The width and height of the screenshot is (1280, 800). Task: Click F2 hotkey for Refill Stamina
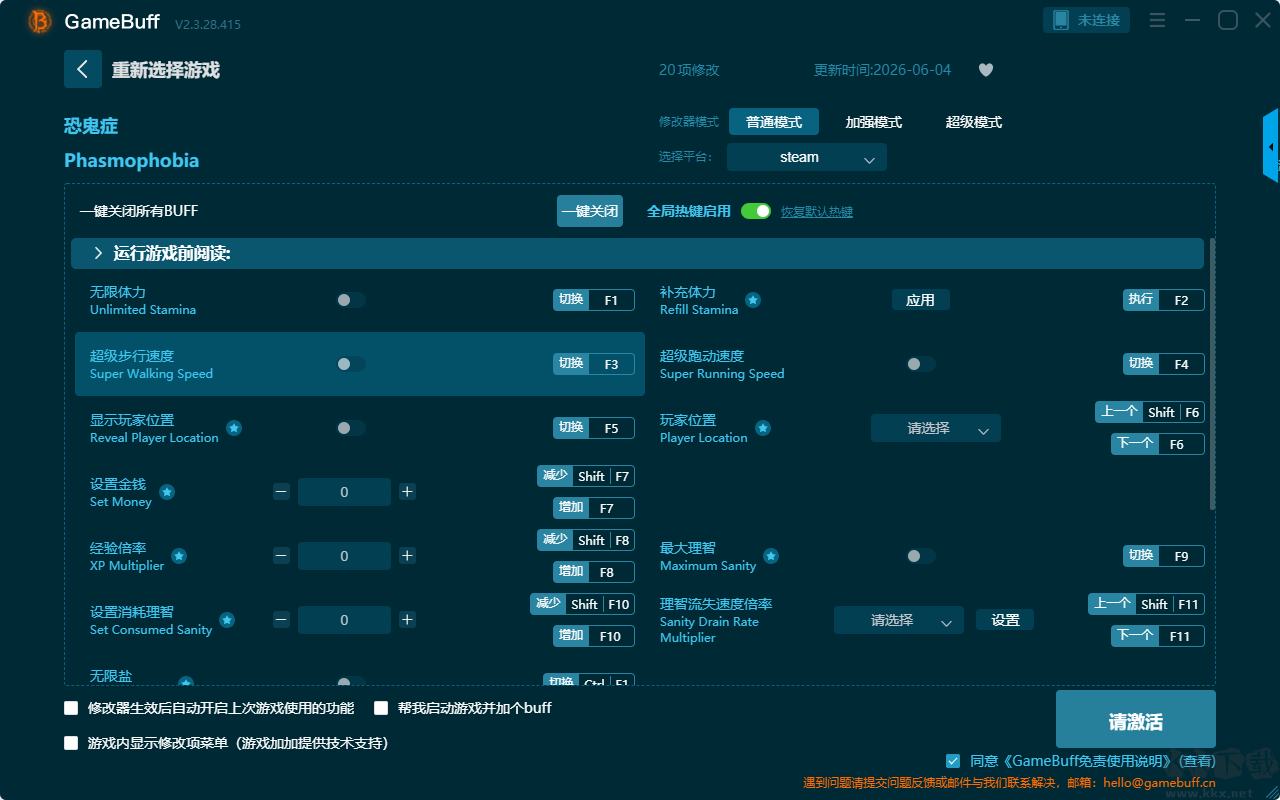tap(1164, 300)
